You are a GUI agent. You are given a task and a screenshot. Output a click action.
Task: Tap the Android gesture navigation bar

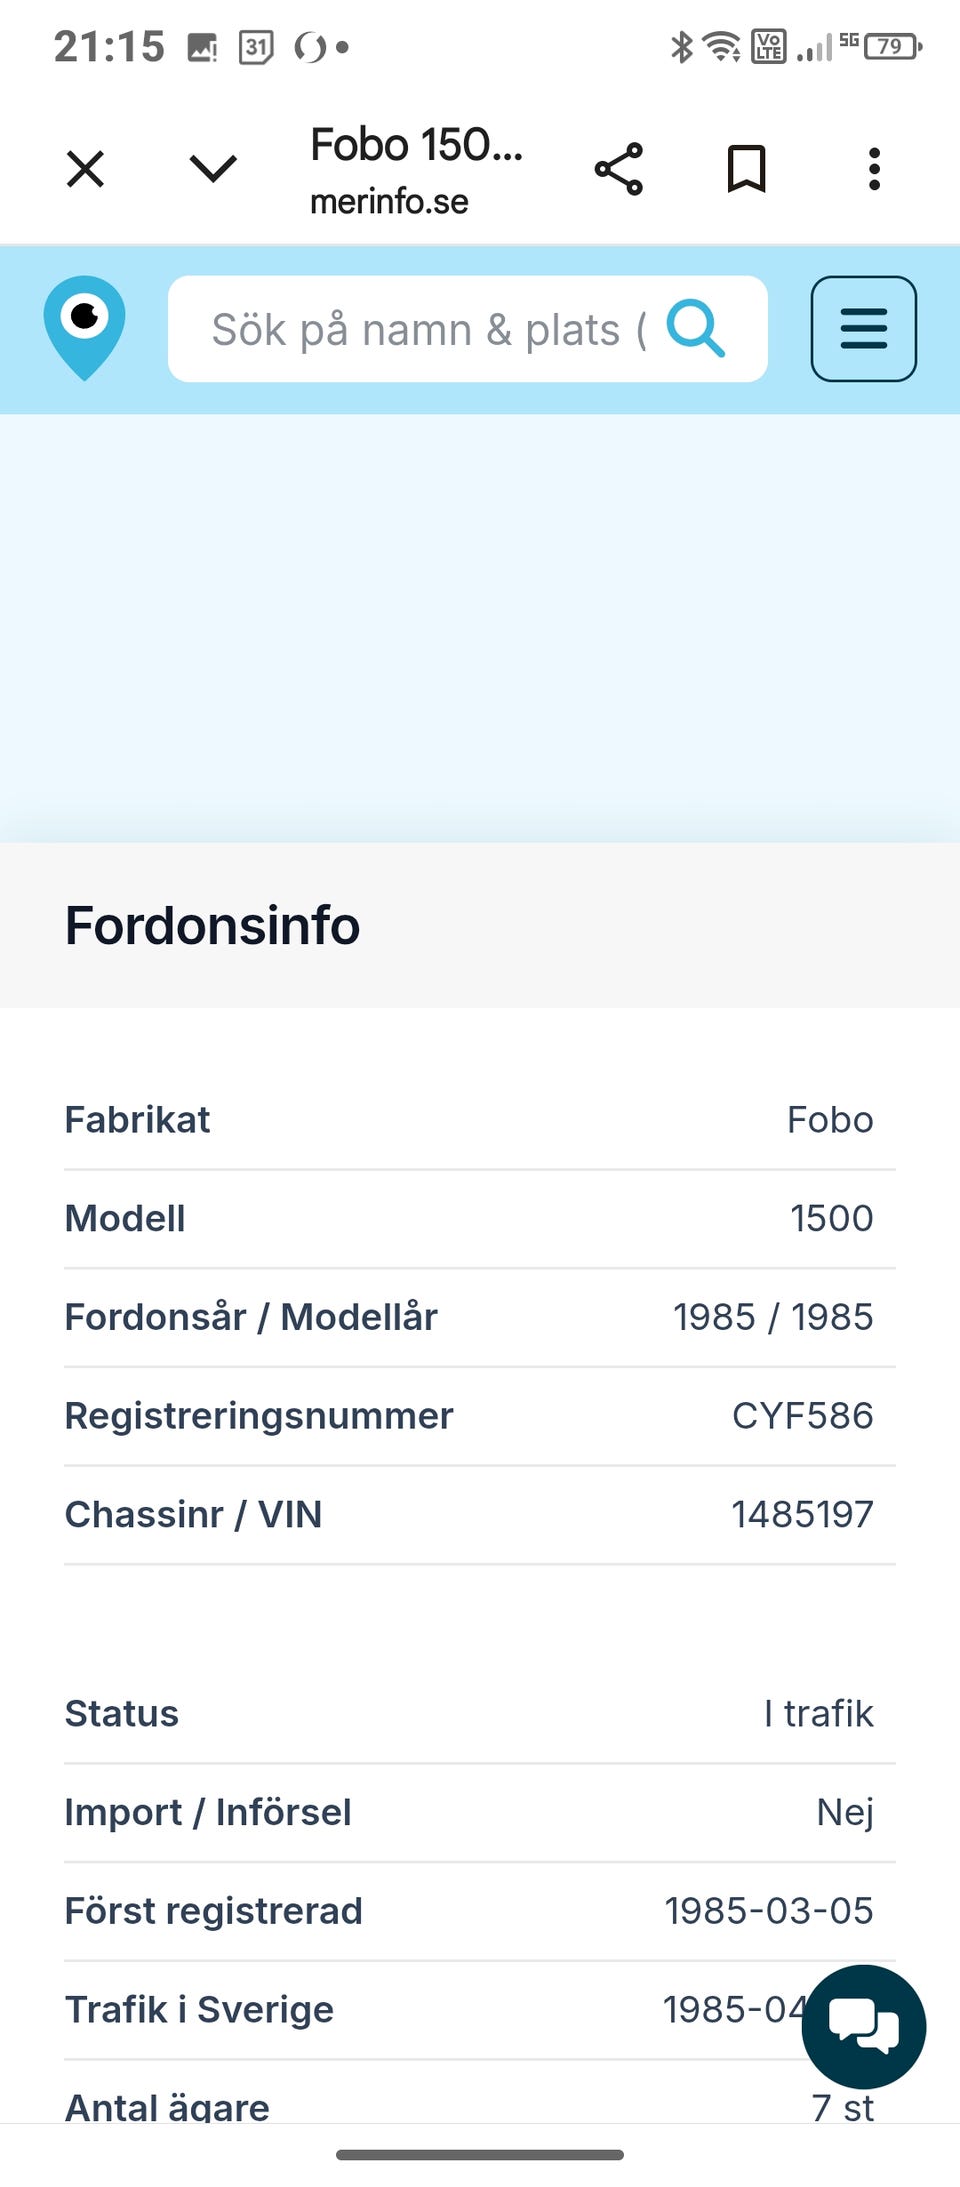pyautogui.click(x=480, y=2155)
